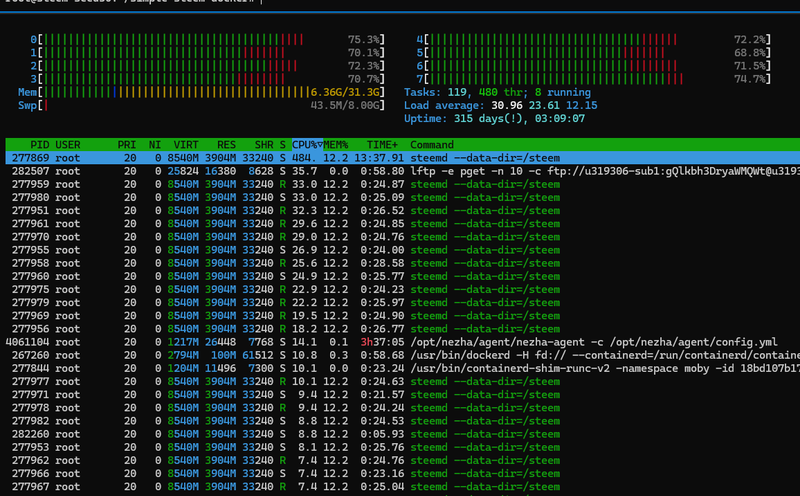Image resolution: width=800 pixels, height=496 pixels.
Task: Click the SHR column header
Action: click(262, 144)
